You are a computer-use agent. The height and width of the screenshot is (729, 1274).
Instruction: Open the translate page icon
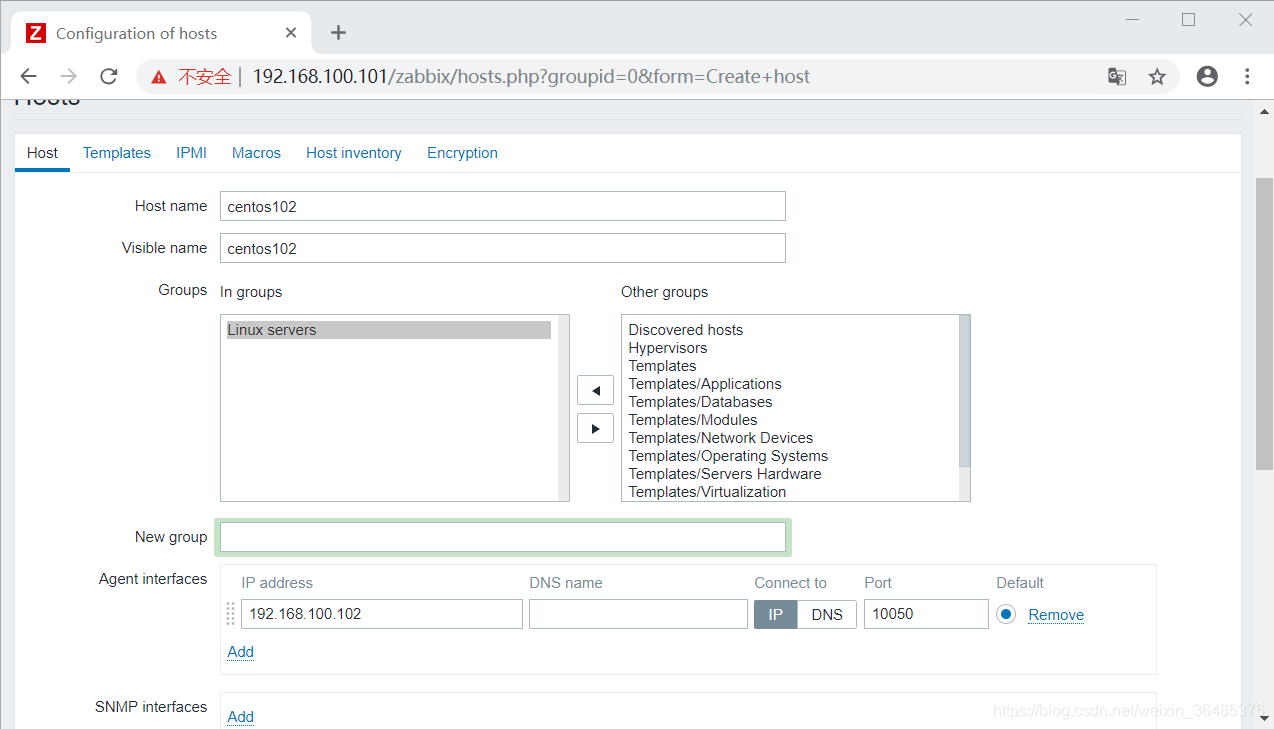(1117, 77)
